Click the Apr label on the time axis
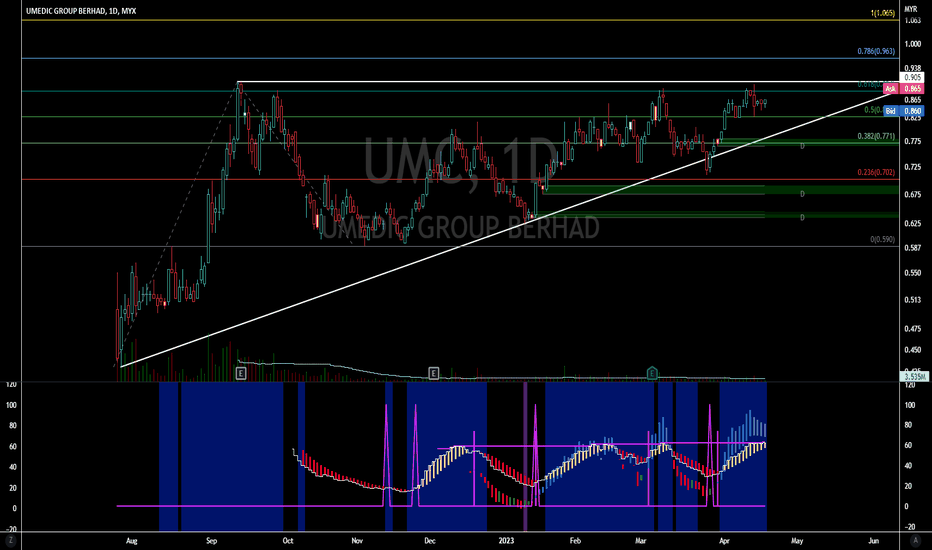 [724, 540]
